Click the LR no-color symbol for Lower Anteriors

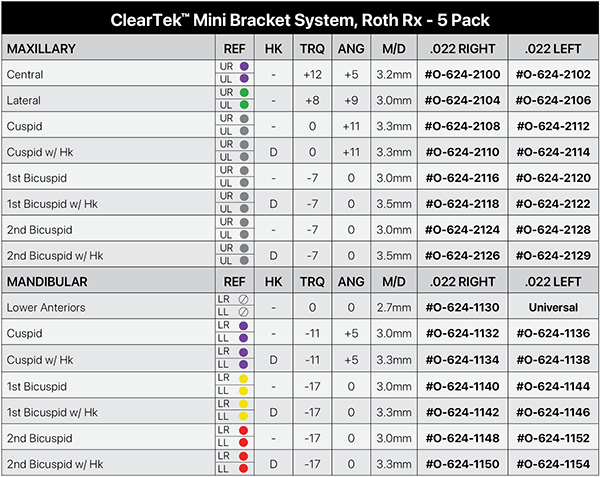[x=243, y=299]
